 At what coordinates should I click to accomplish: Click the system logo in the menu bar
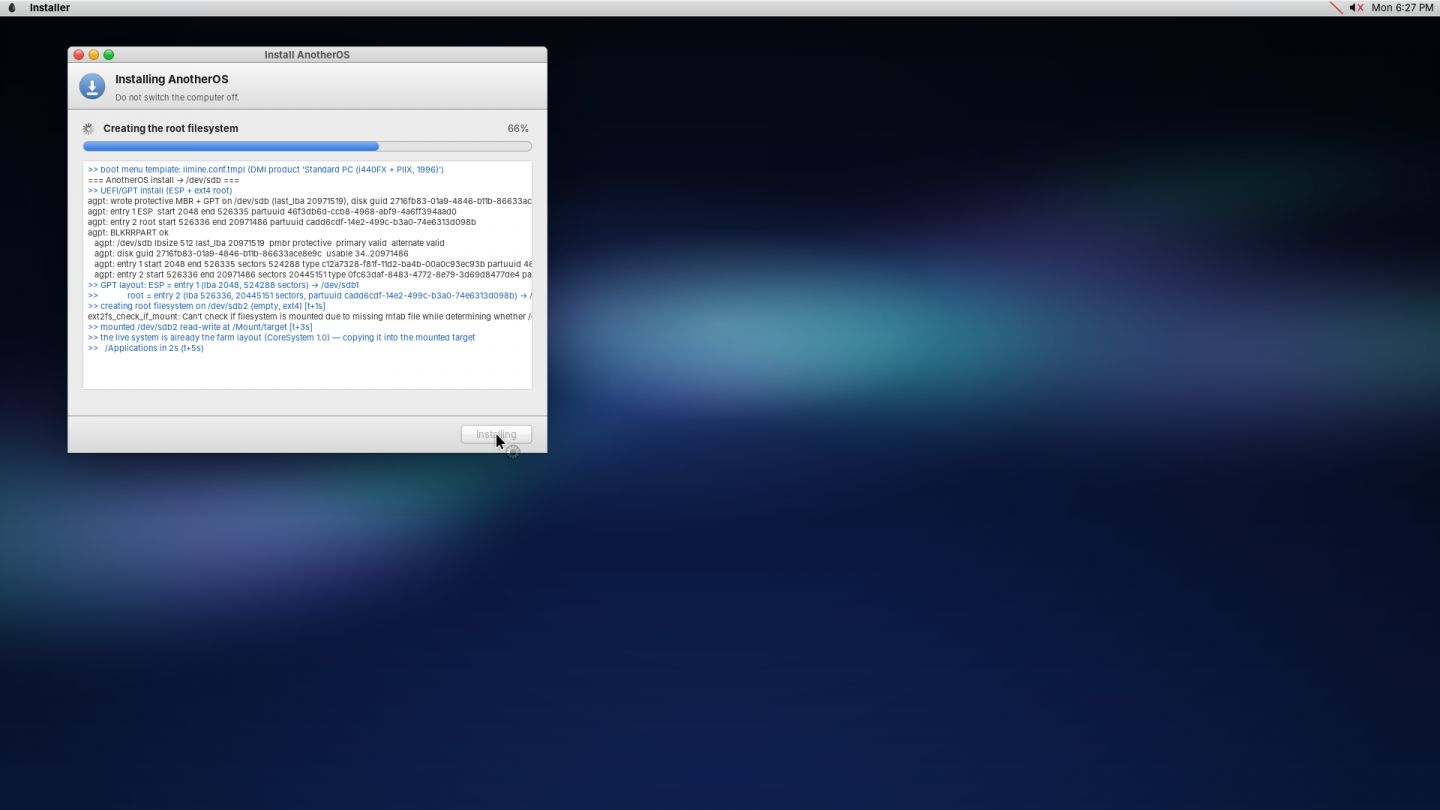tap(12, 8)
